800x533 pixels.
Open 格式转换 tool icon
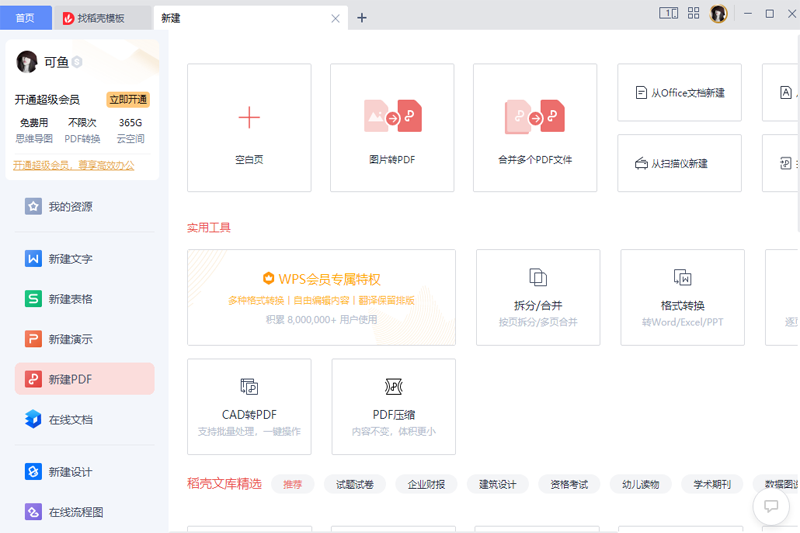pos(682,277)
